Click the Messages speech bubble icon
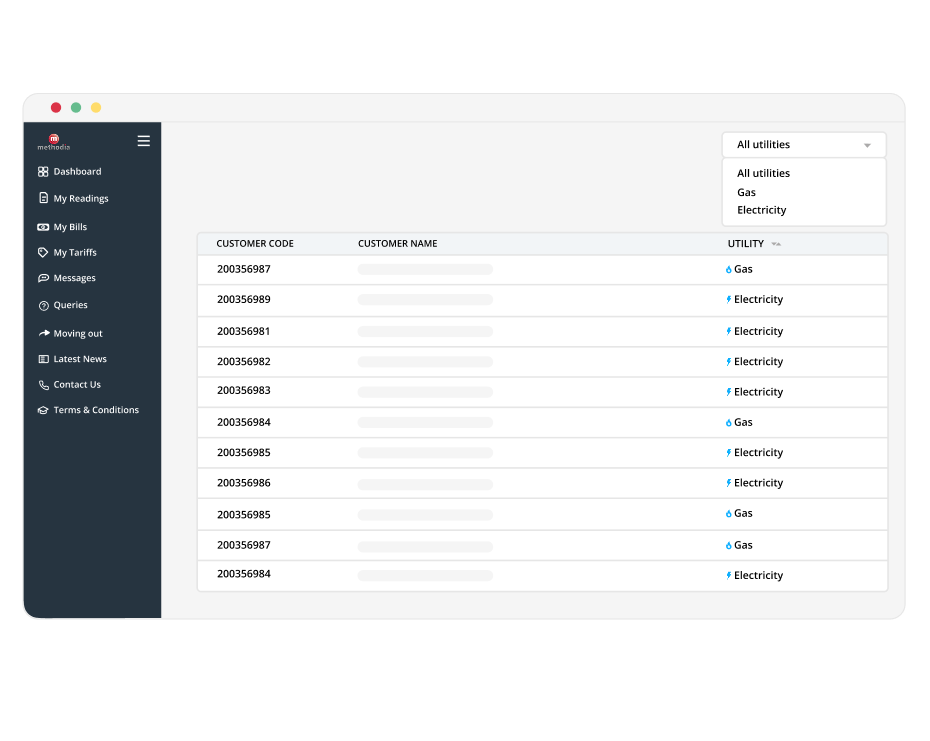930x741 pixels. point(43,278)
